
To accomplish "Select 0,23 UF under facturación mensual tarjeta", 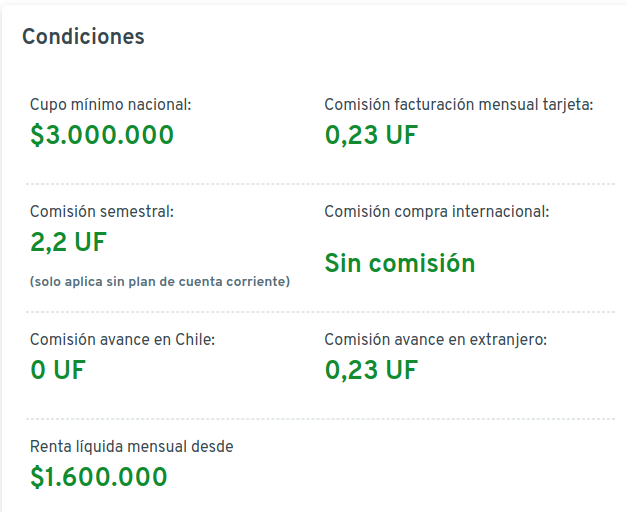I will pos(371,135).
